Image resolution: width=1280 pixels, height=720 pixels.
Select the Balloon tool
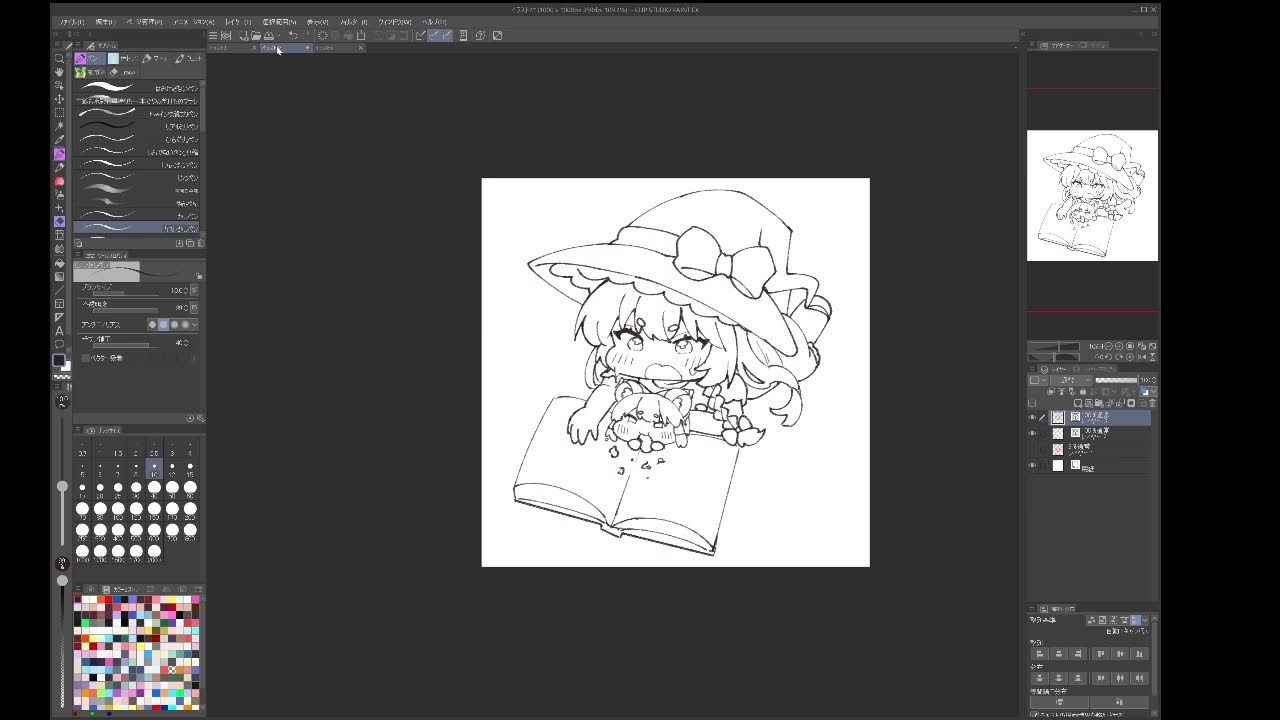59,344
